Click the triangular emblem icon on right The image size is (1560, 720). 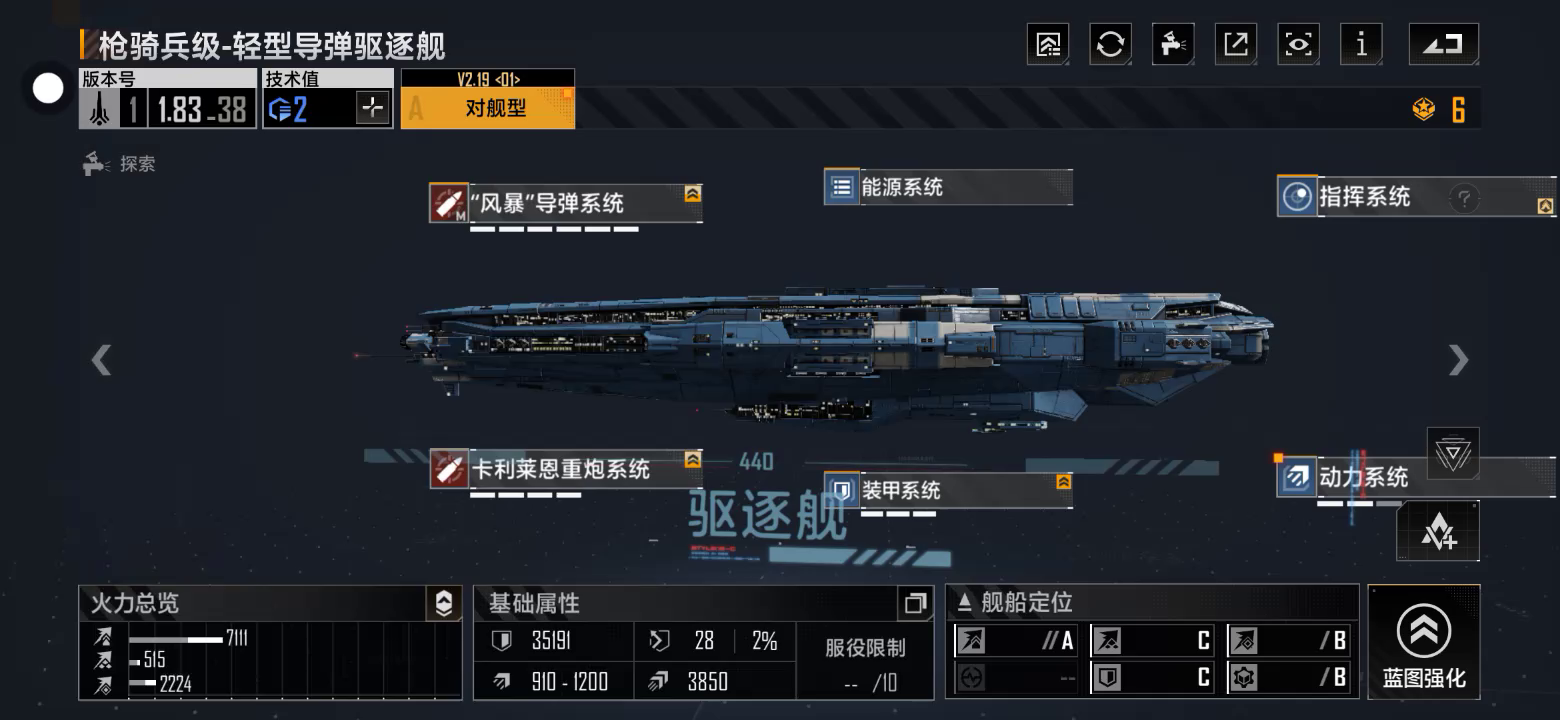coord(1452,453)
